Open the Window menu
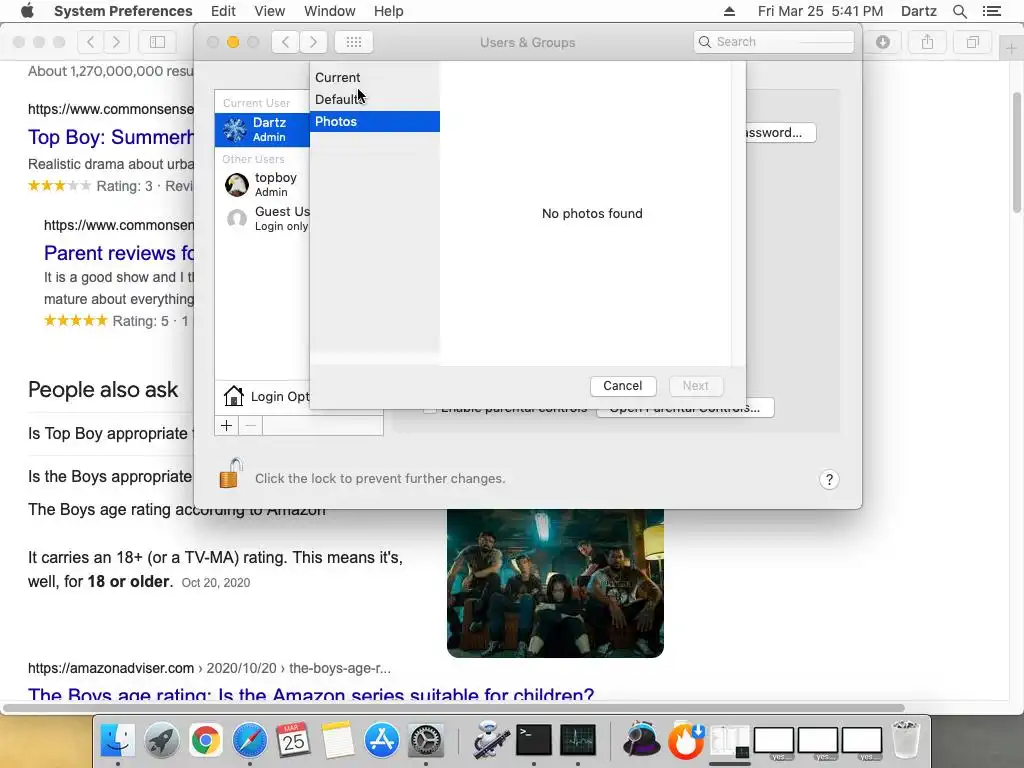This screenshot has width=1024, height=768. click(x=329, y=11)
